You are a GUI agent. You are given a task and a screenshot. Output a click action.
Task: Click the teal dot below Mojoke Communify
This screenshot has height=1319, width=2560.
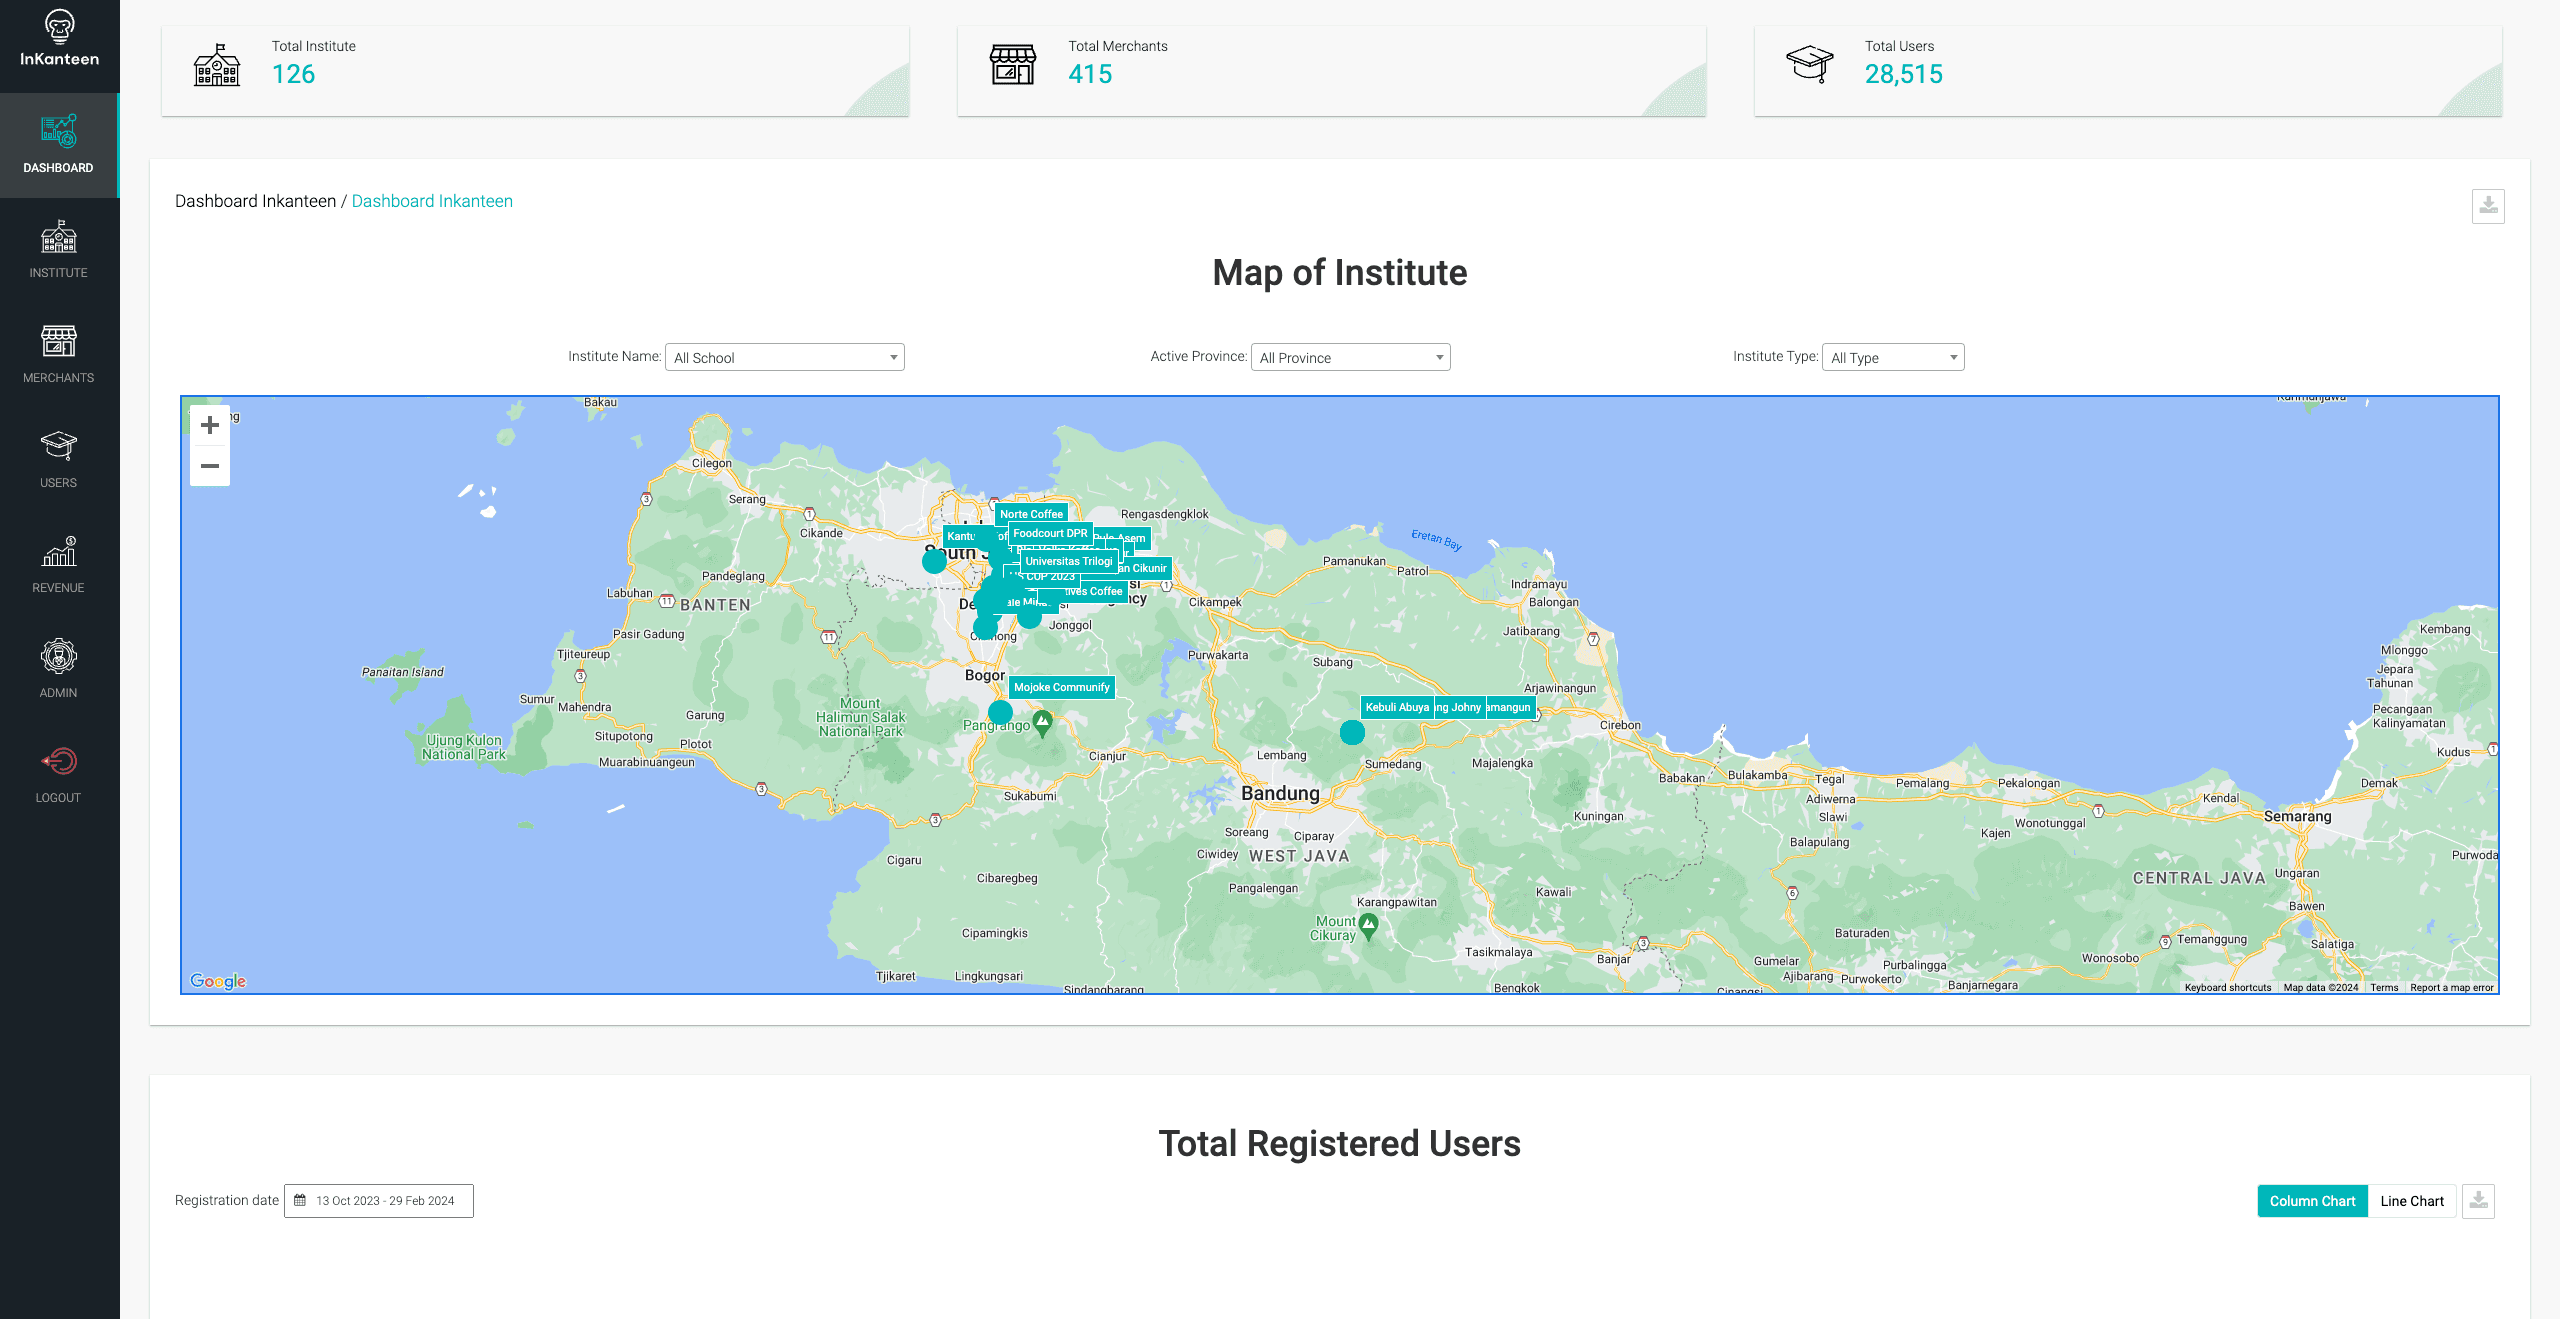[x=1000, y=712]
